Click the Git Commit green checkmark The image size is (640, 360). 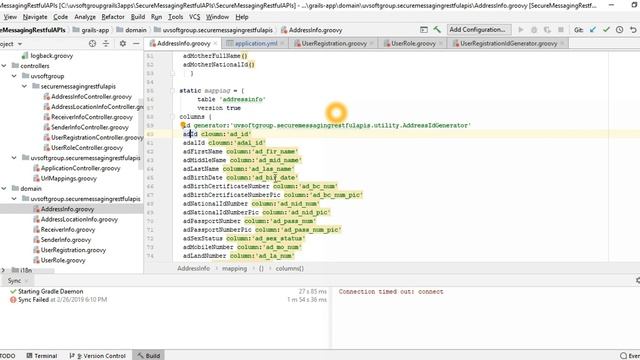tap(606, 30)
